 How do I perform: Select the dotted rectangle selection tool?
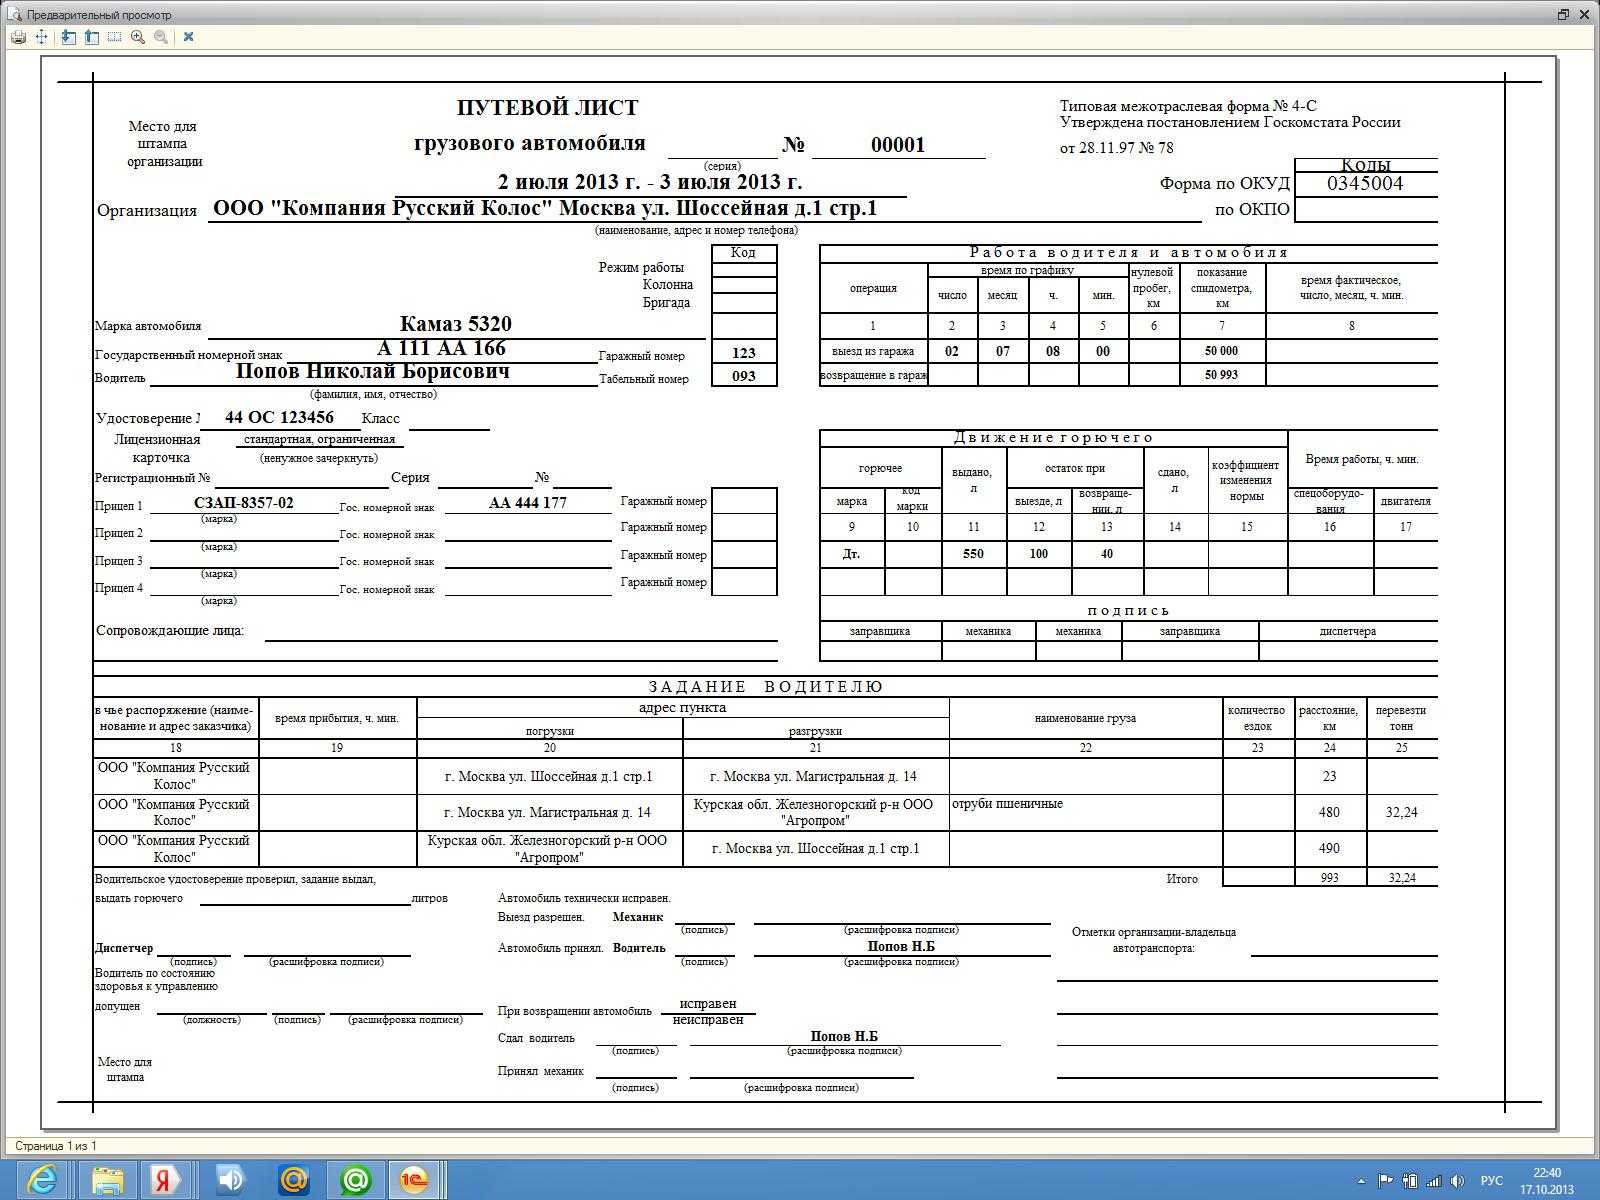(114, 37)
